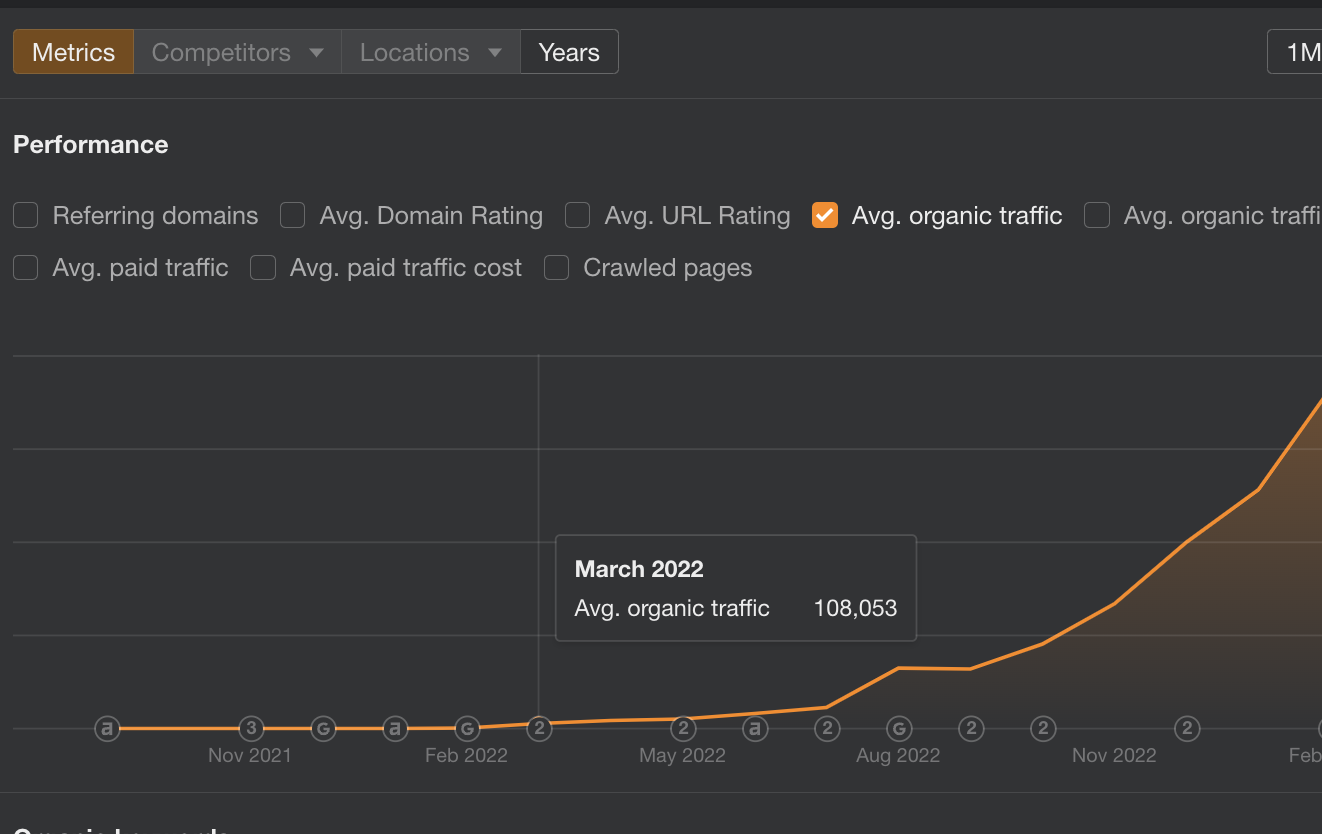The image size is (1322, 834).
Task: Uncheck the Avg. organic traffic checkbox
Action: 825,216
